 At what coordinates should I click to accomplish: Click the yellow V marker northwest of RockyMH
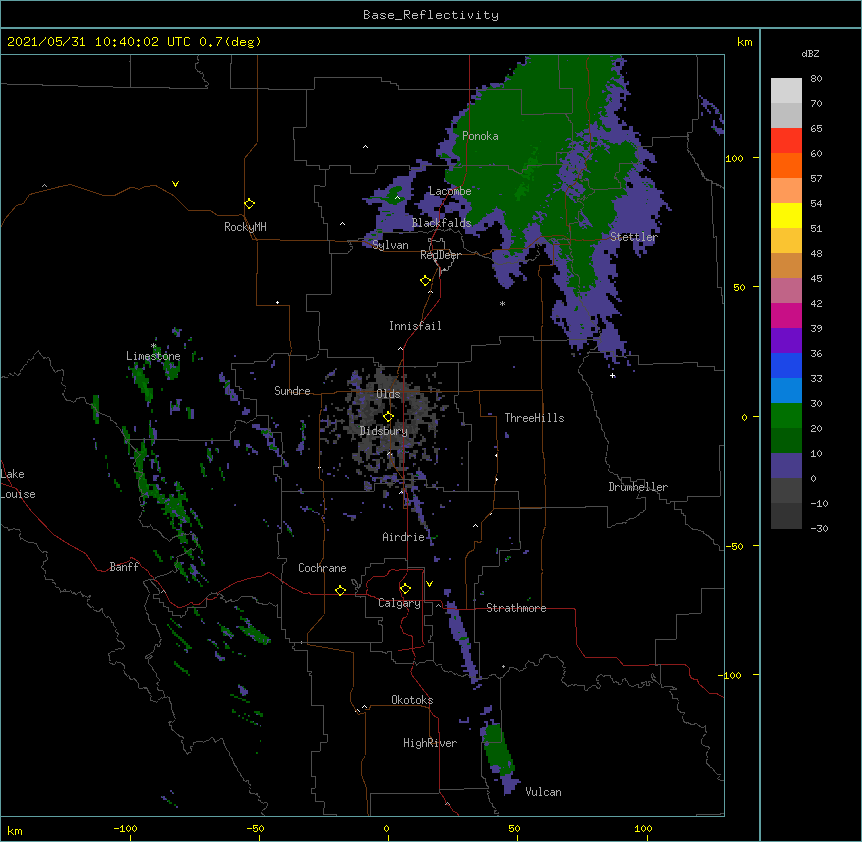point(175,184)
